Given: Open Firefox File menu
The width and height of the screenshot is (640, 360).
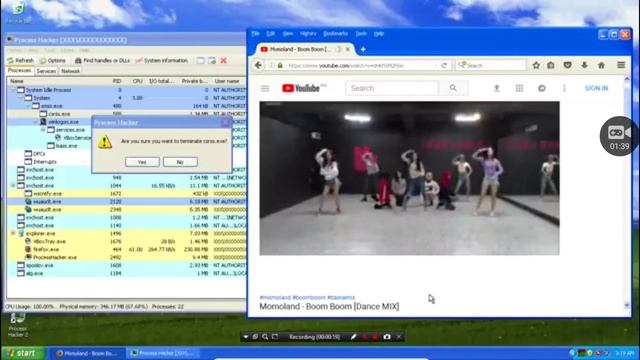Looking at the screenshot, I should (256, 33).
